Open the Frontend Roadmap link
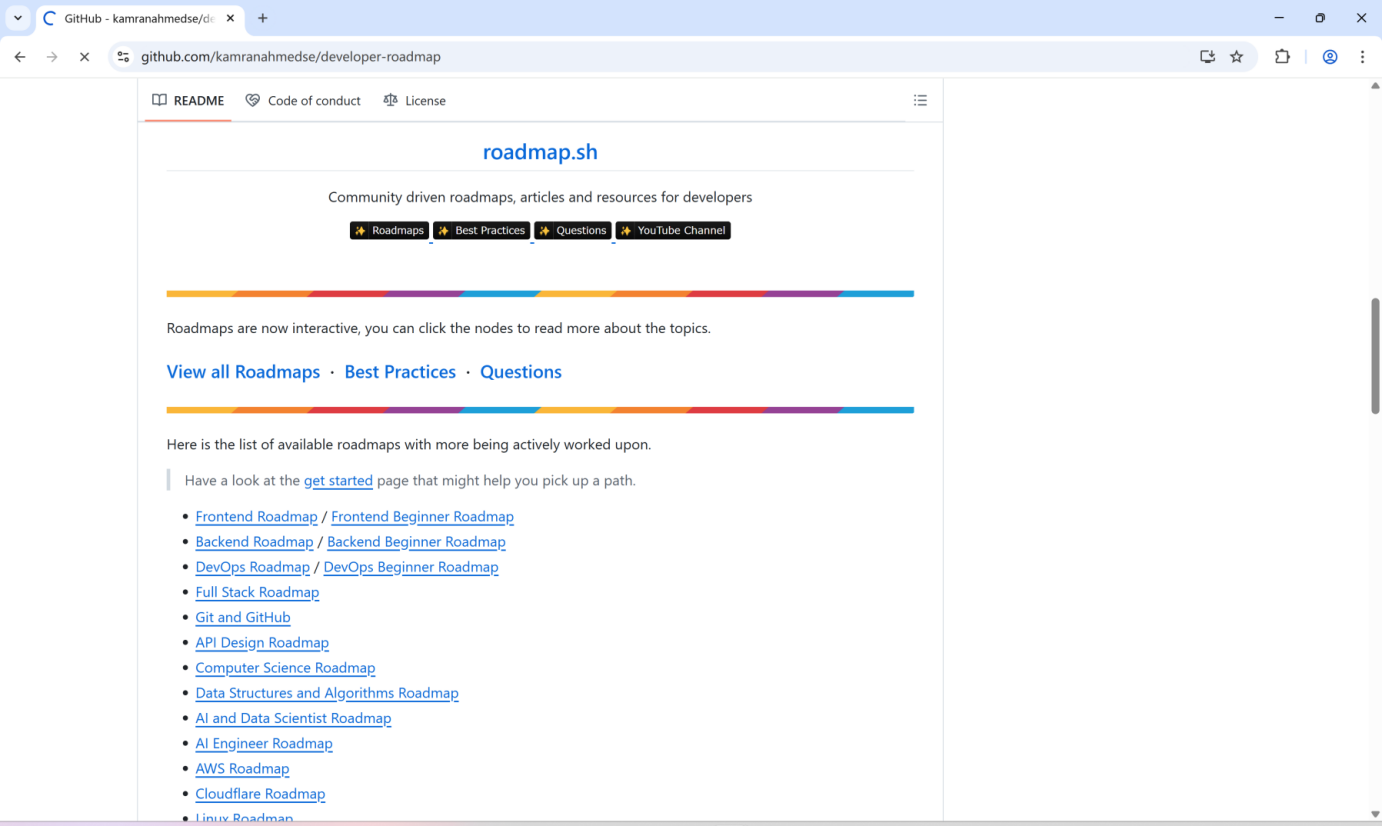The width and height of the screenshot is (1382, 826). (256, 517)
